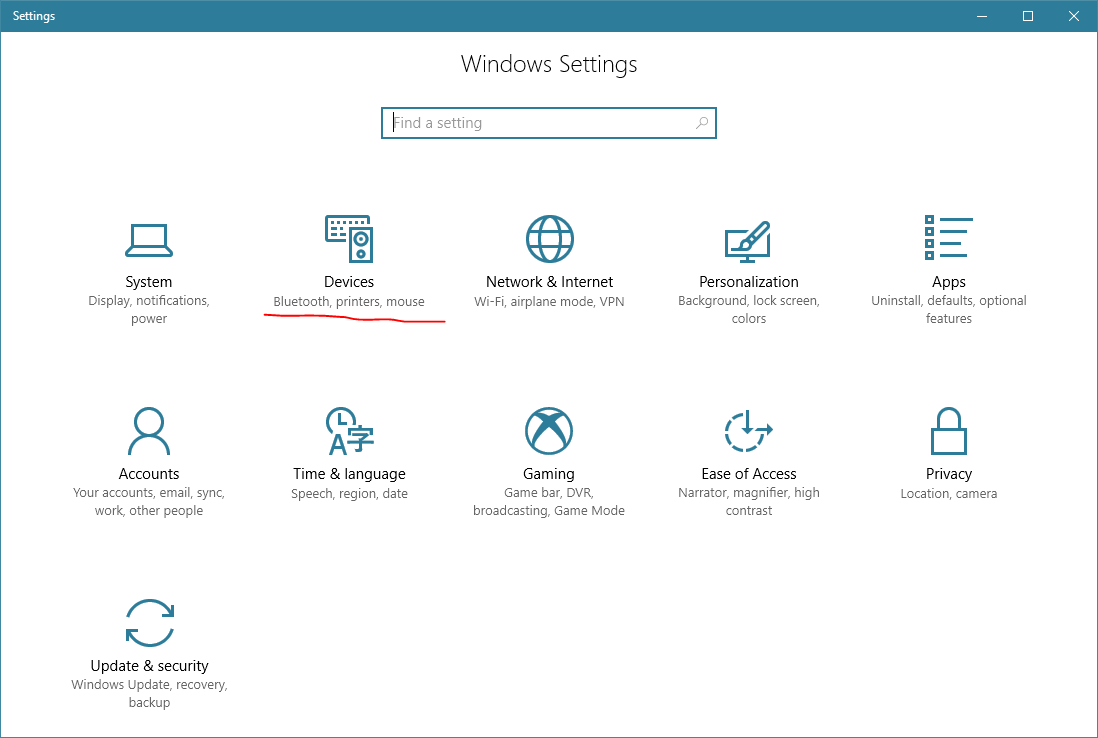Open Privacy padlock icon
The image size is (1098, 738).
click(x=949, y=431)
